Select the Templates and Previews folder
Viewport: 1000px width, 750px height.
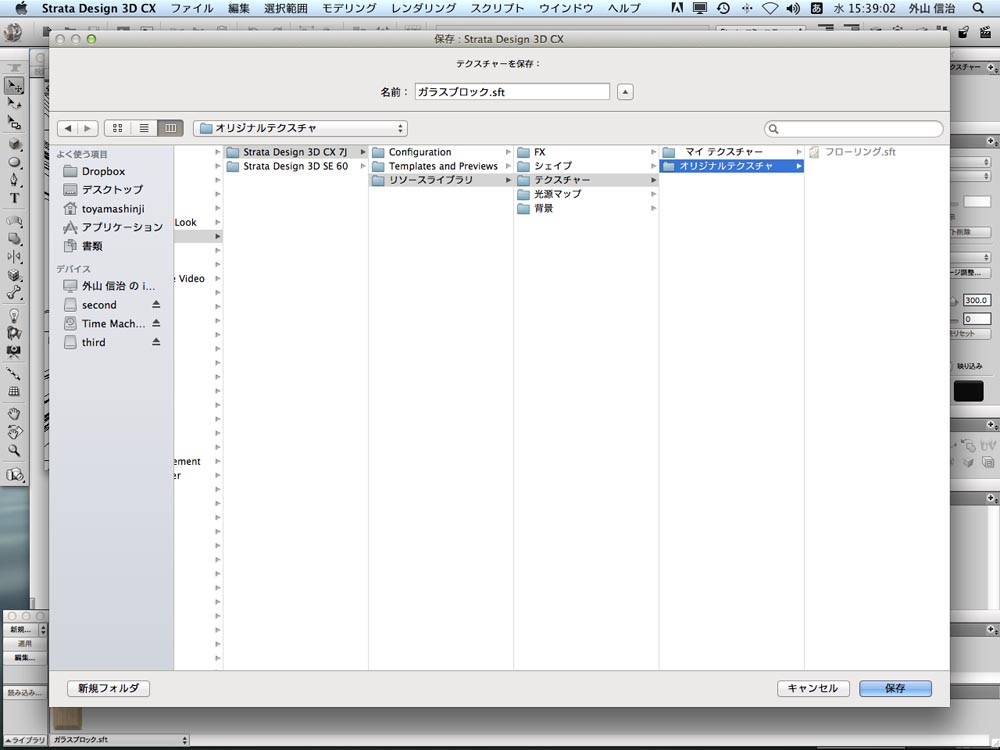[x=441, y=166]
